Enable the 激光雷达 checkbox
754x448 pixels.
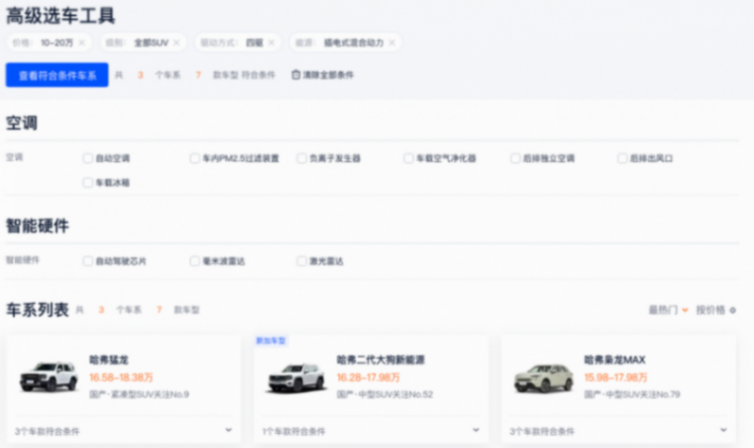coord(302,261)
